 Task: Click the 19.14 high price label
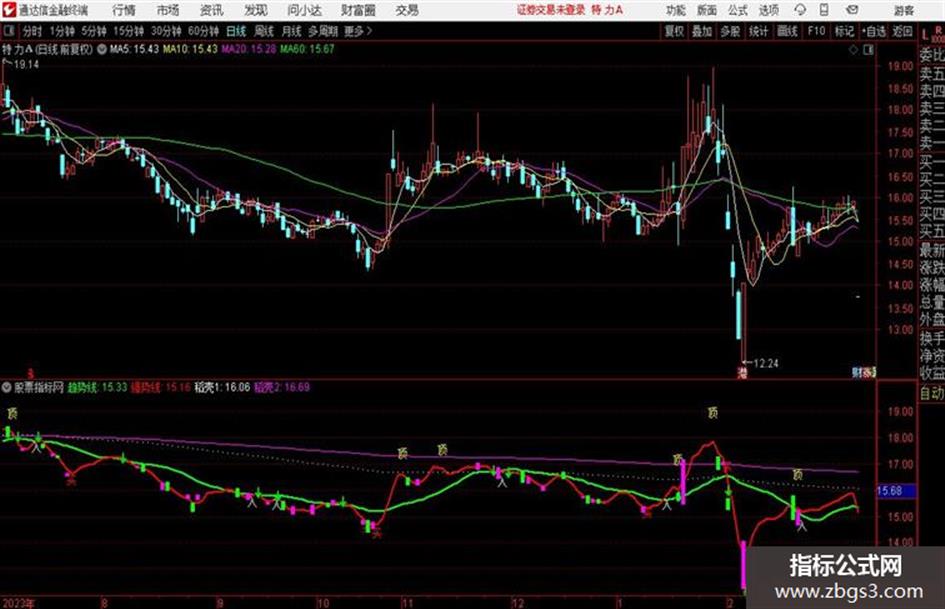pyautogui.click(x=26, y=65)
